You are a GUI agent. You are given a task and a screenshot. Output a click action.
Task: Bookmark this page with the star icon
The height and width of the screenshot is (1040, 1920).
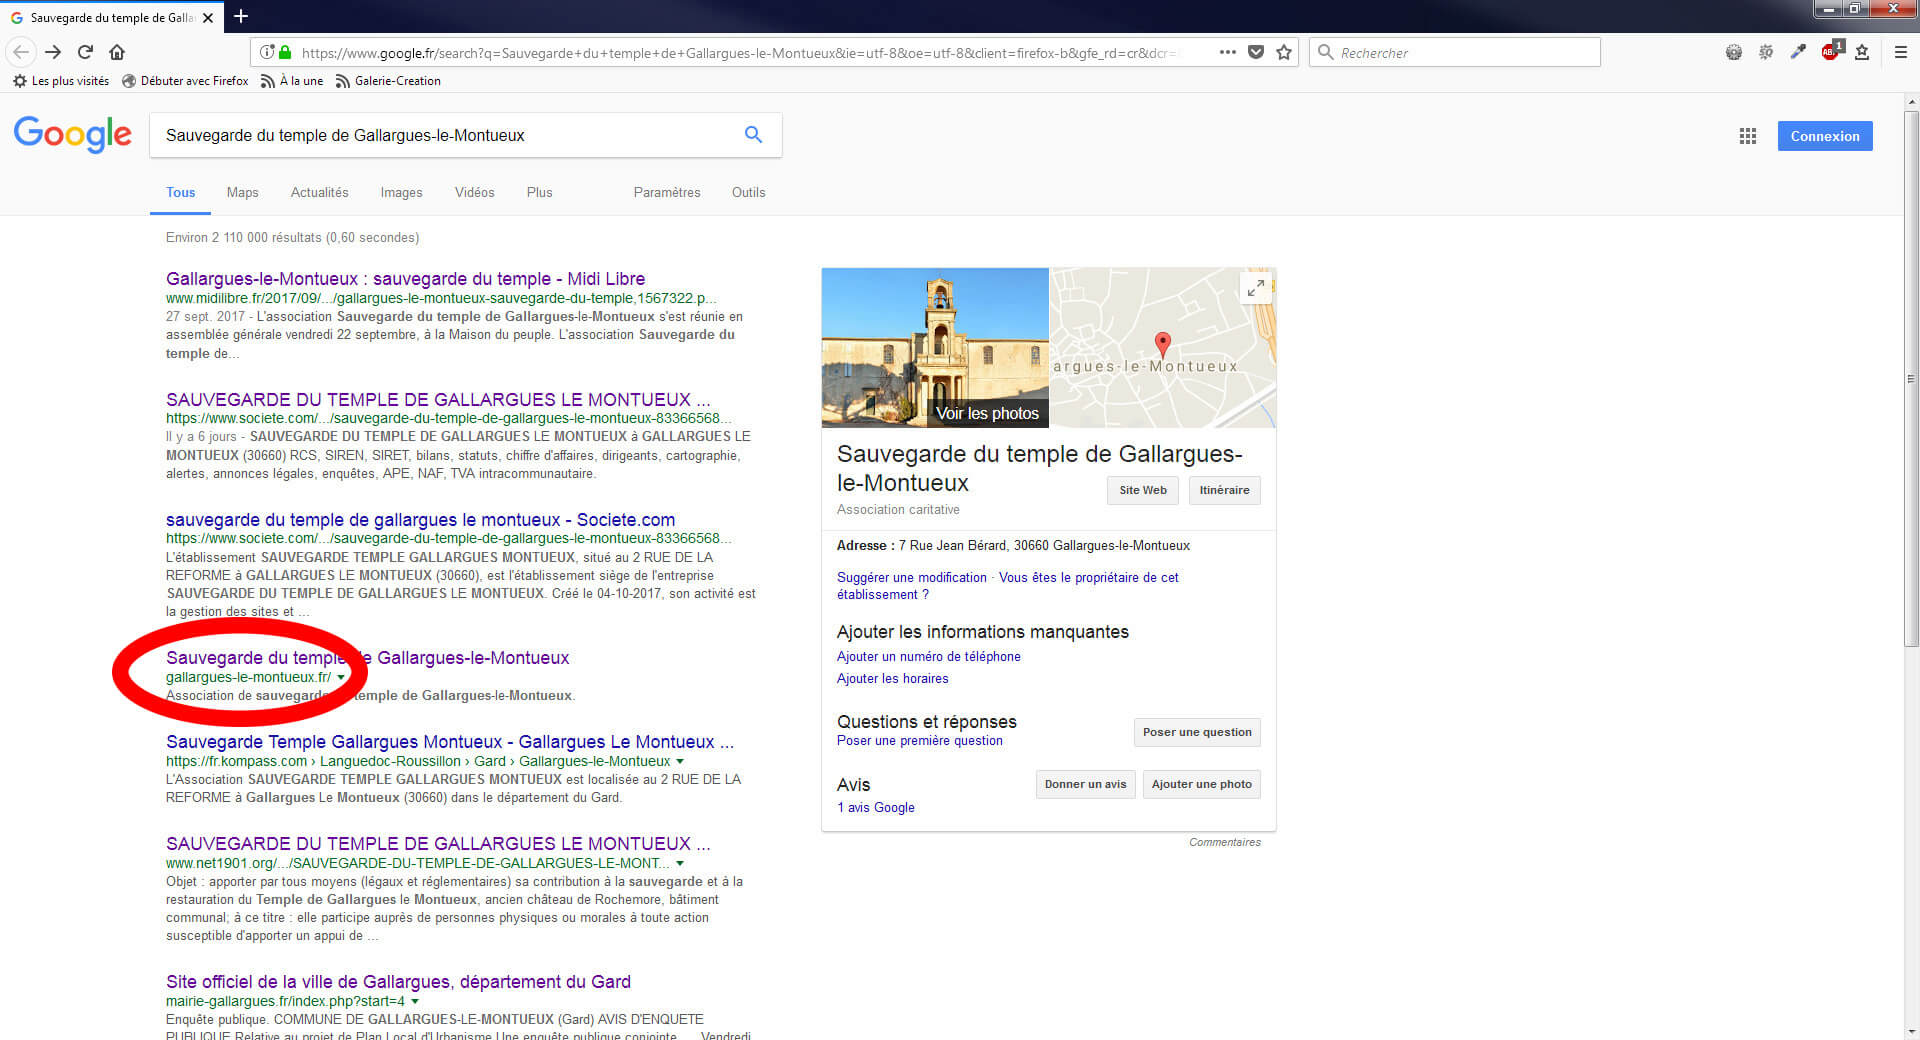(x=1284, y=52)
